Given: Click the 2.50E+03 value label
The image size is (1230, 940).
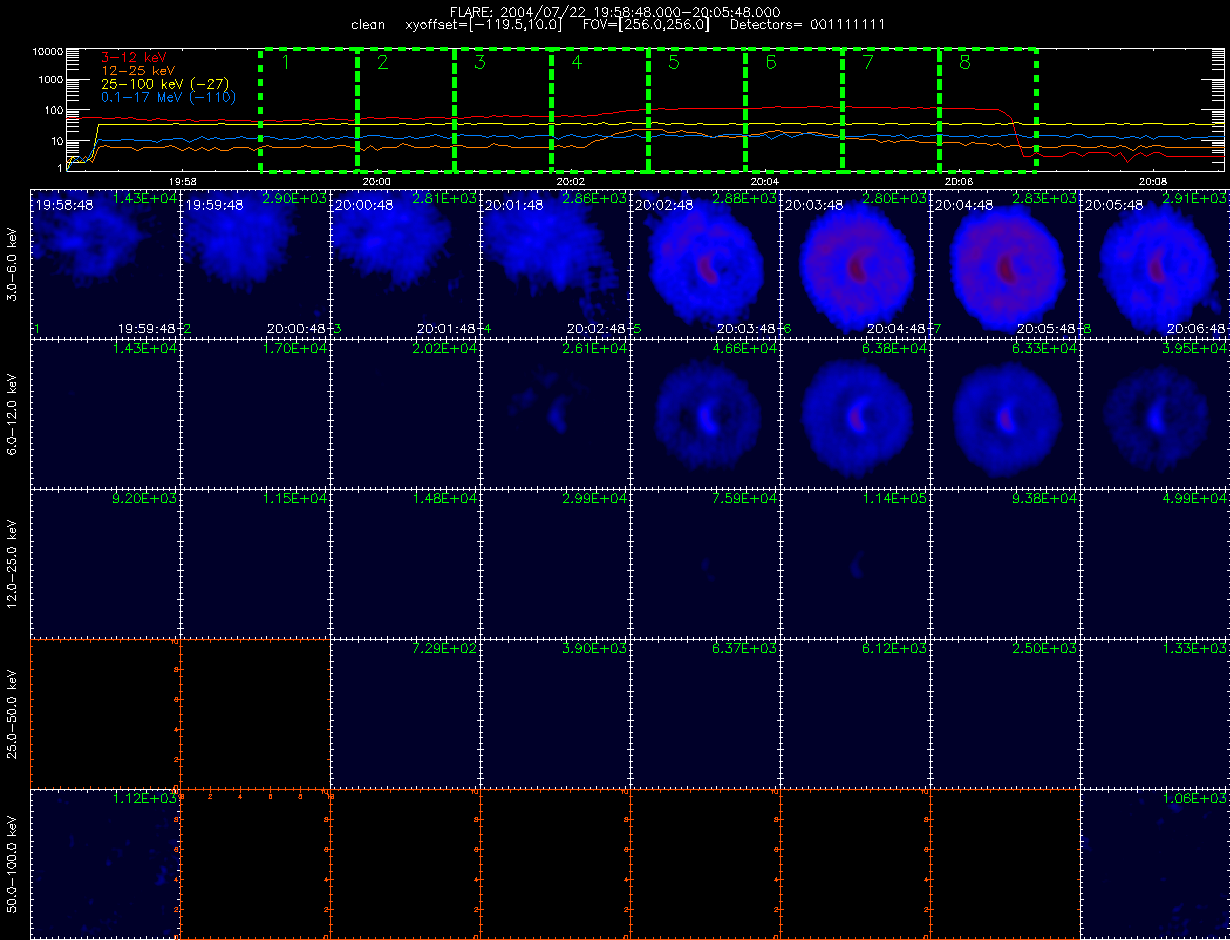Looking at the screenshot, I should (1045, 648).
